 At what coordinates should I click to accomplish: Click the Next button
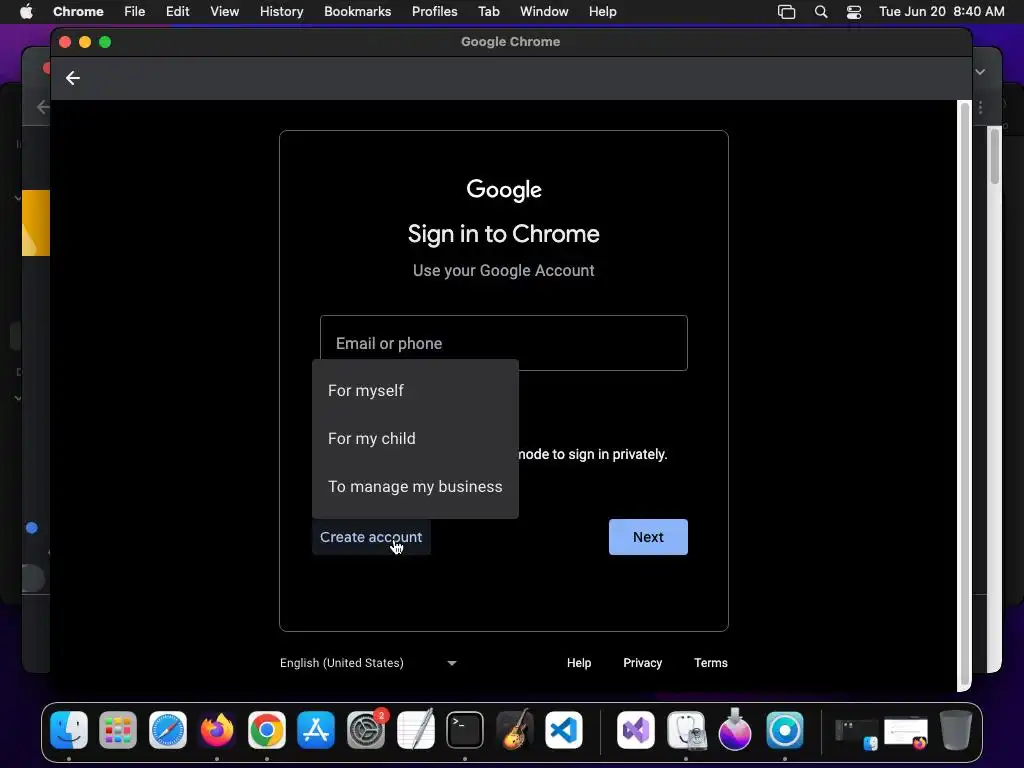[648, 537]
